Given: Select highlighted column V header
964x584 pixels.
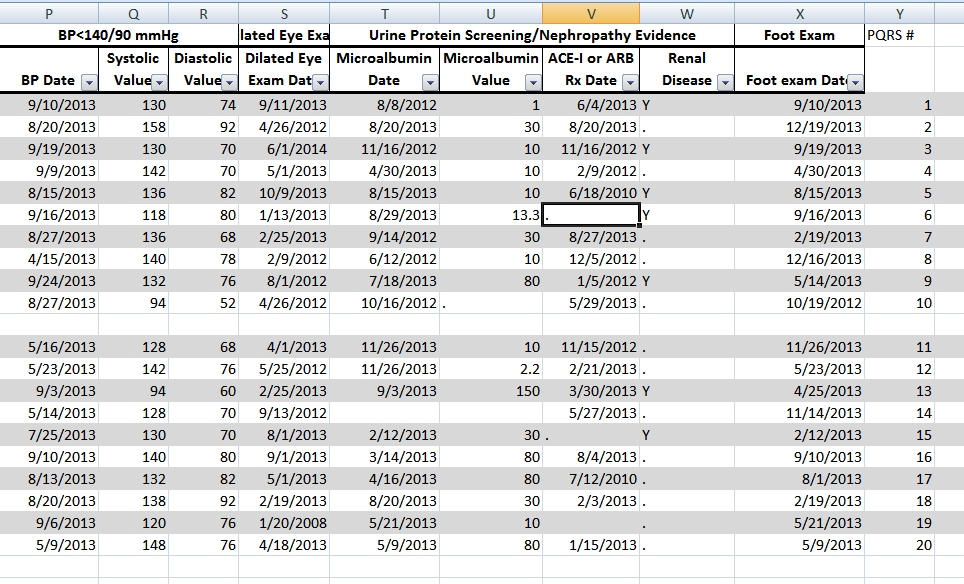Looking at the screenshot, I should point(591,14).
